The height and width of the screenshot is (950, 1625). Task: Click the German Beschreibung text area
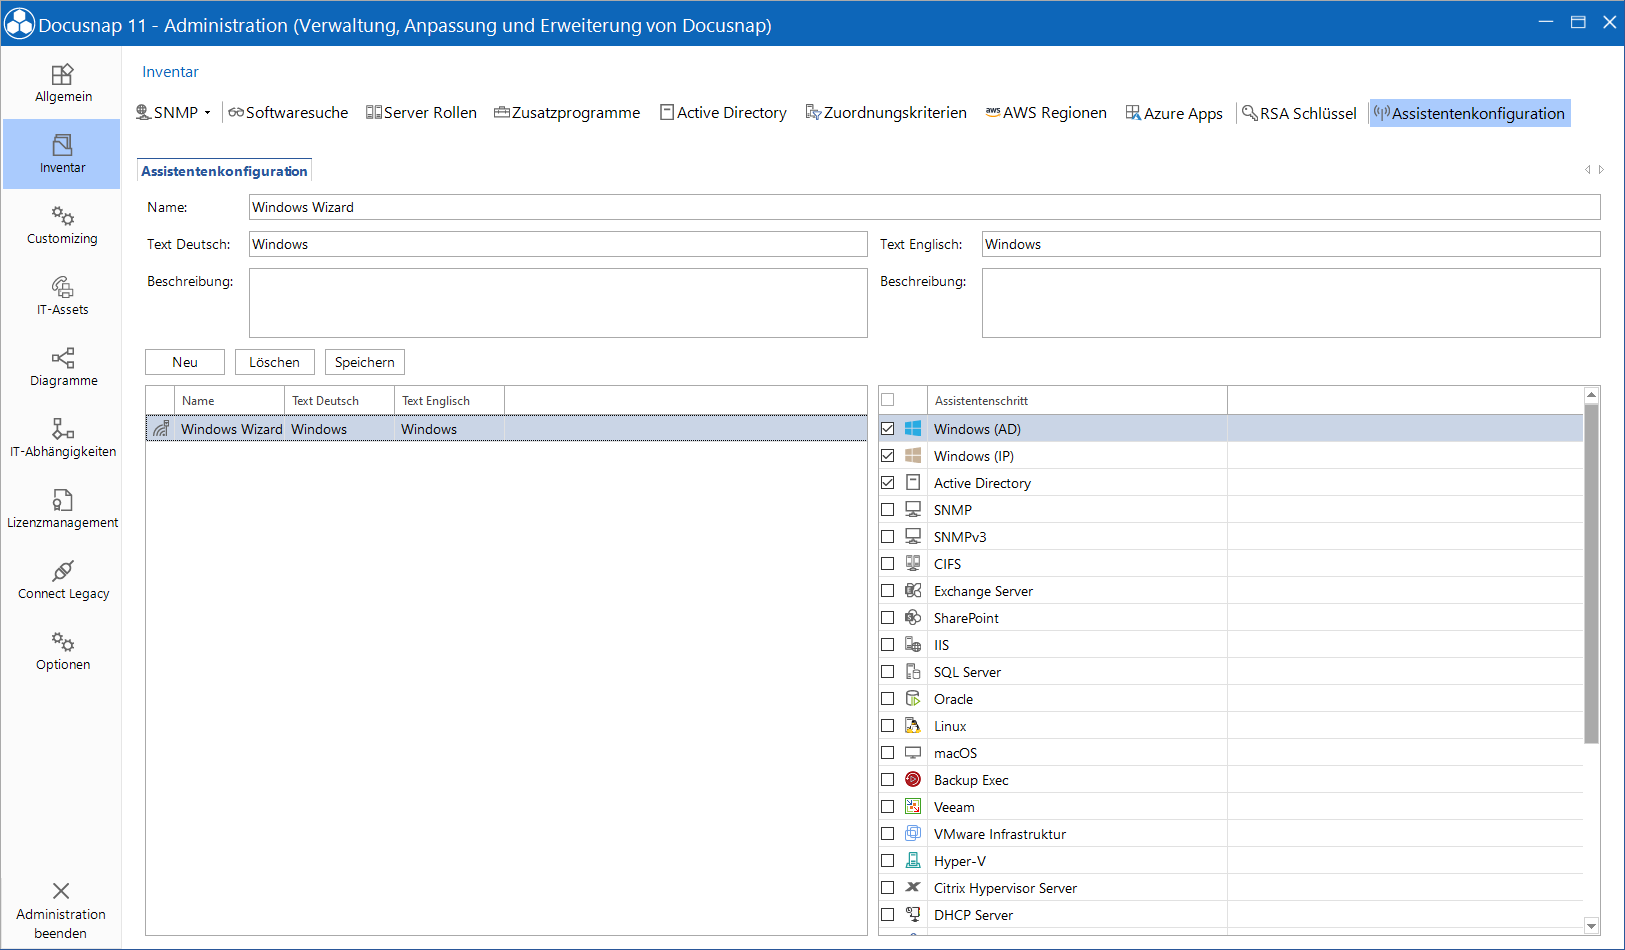tap(558, 303)
